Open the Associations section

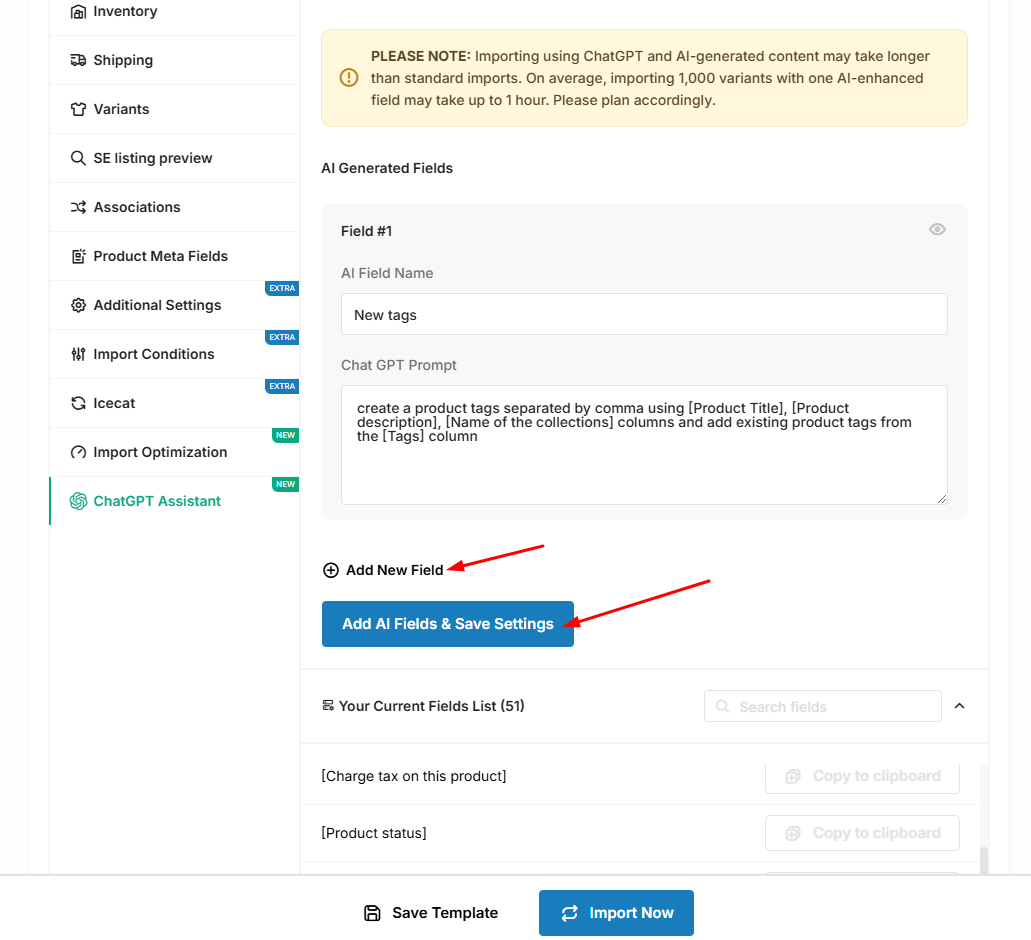tap(174, 207)
